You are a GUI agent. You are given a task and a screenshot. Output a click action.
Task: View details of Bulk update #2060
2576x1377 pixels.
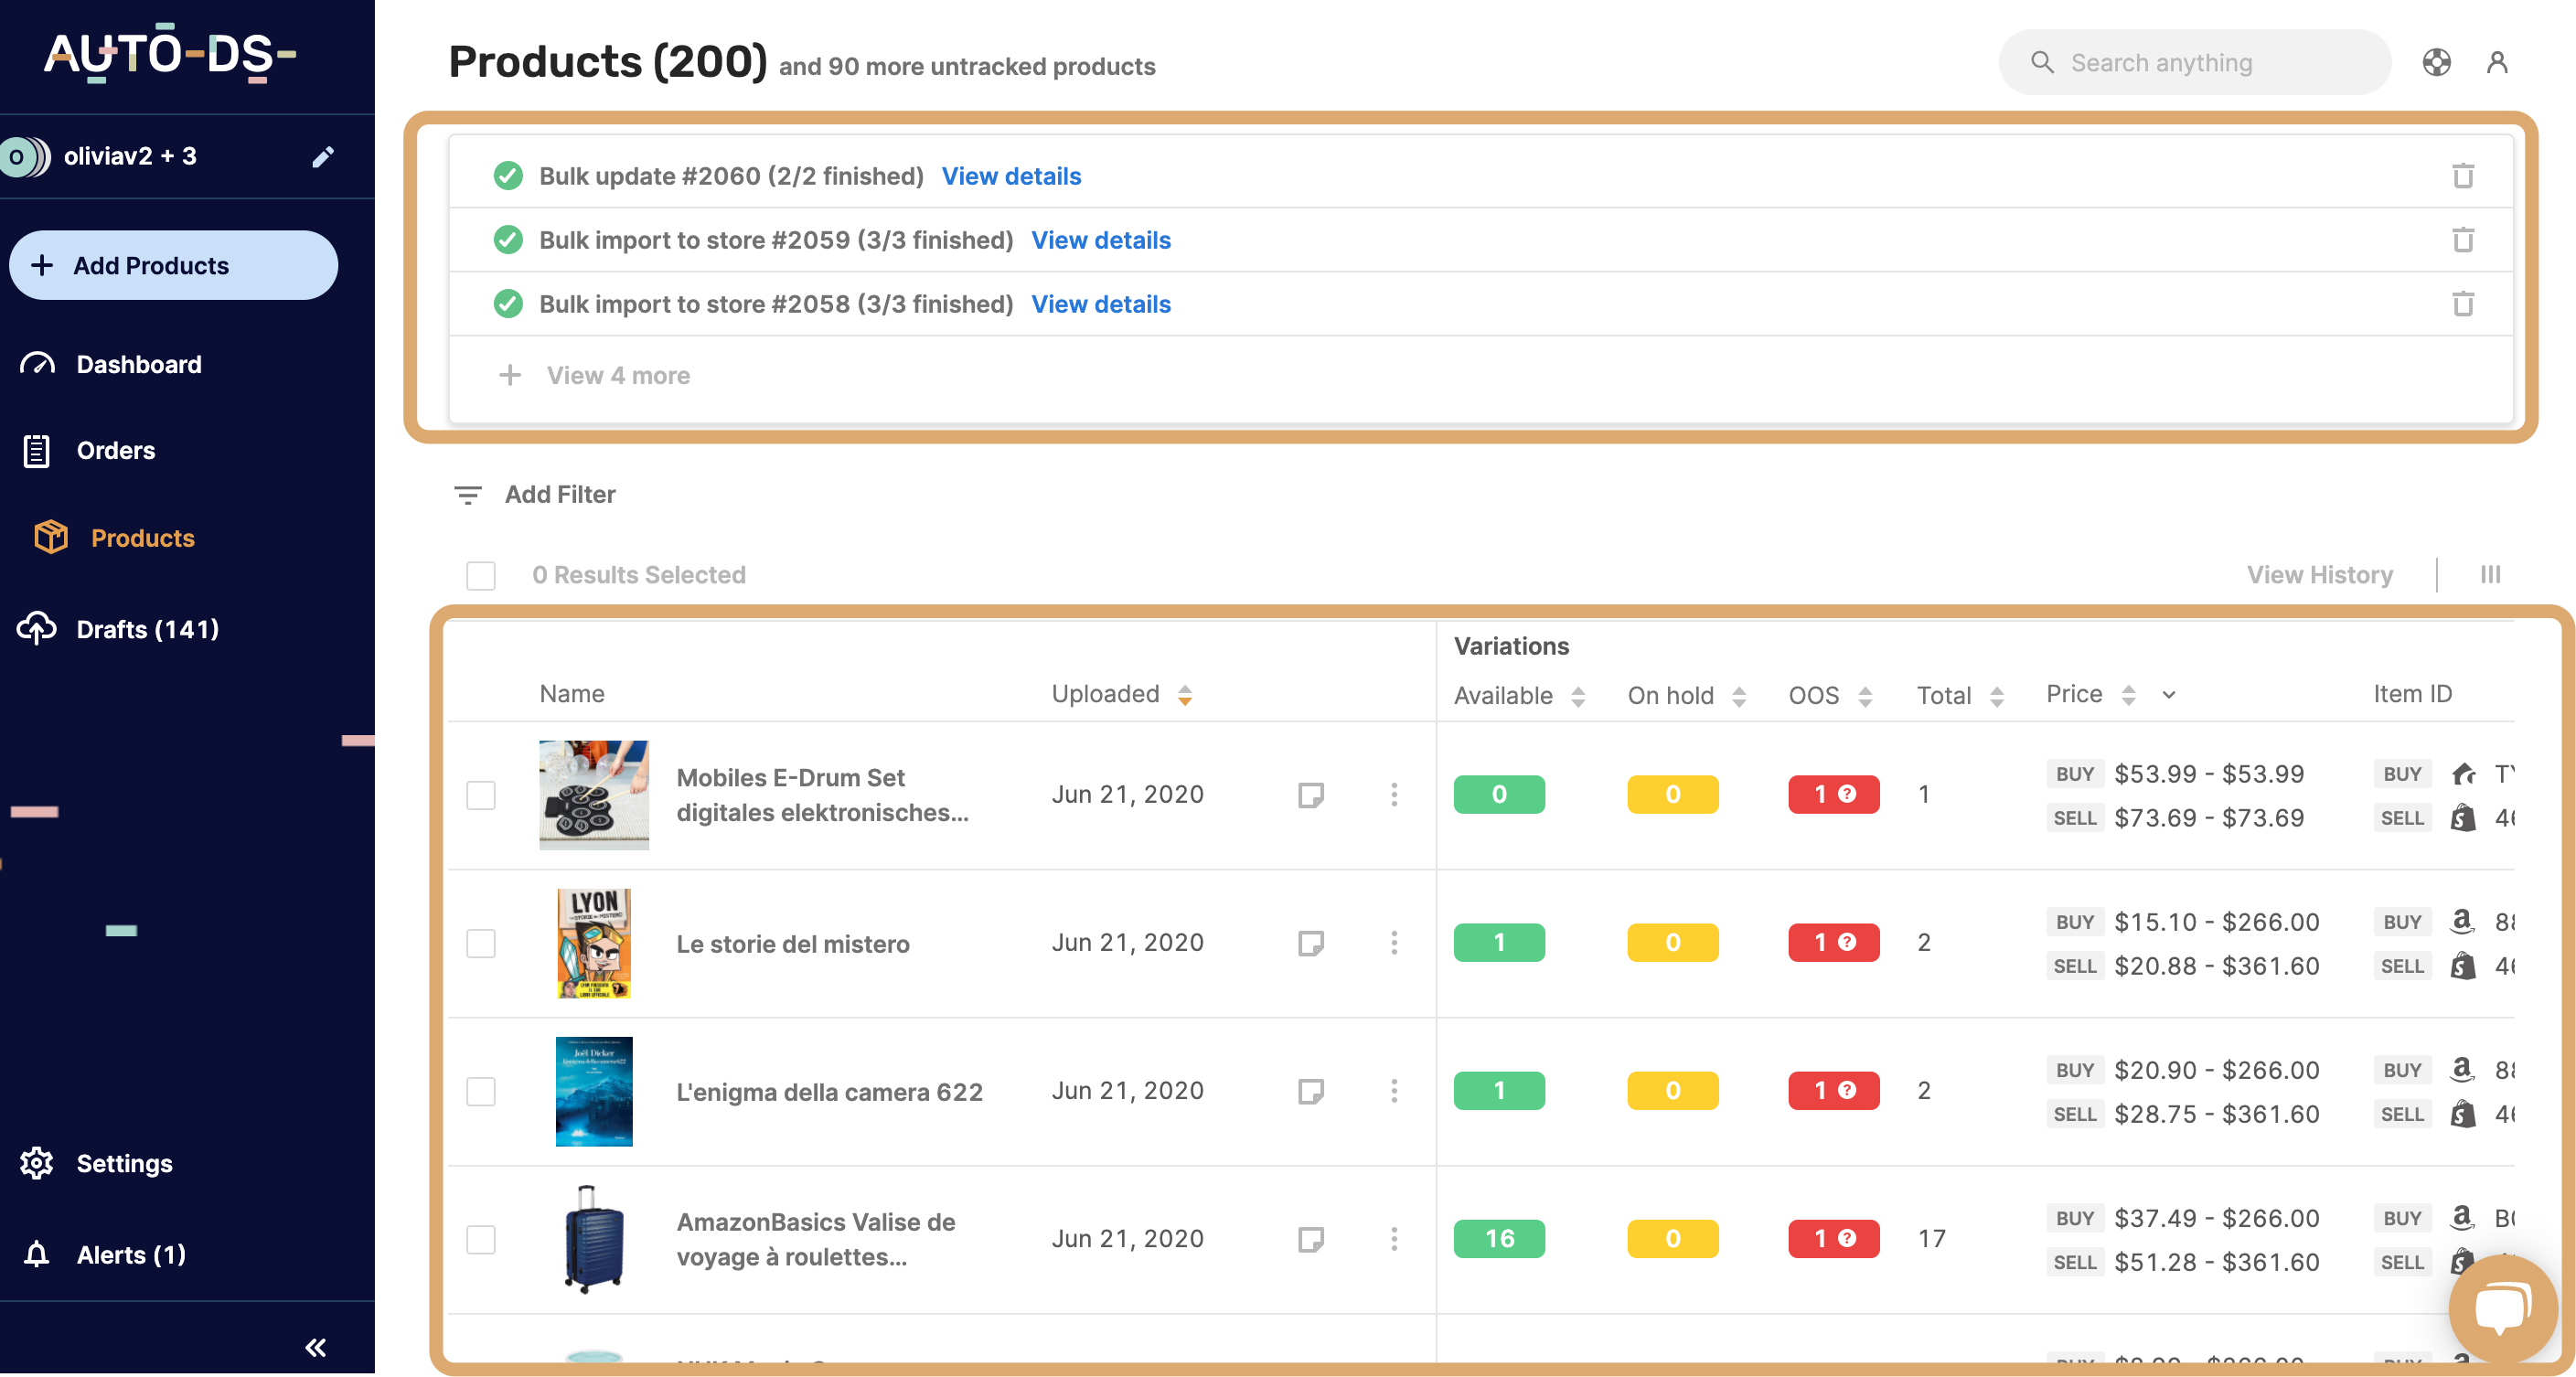(x=1011, y=176)
